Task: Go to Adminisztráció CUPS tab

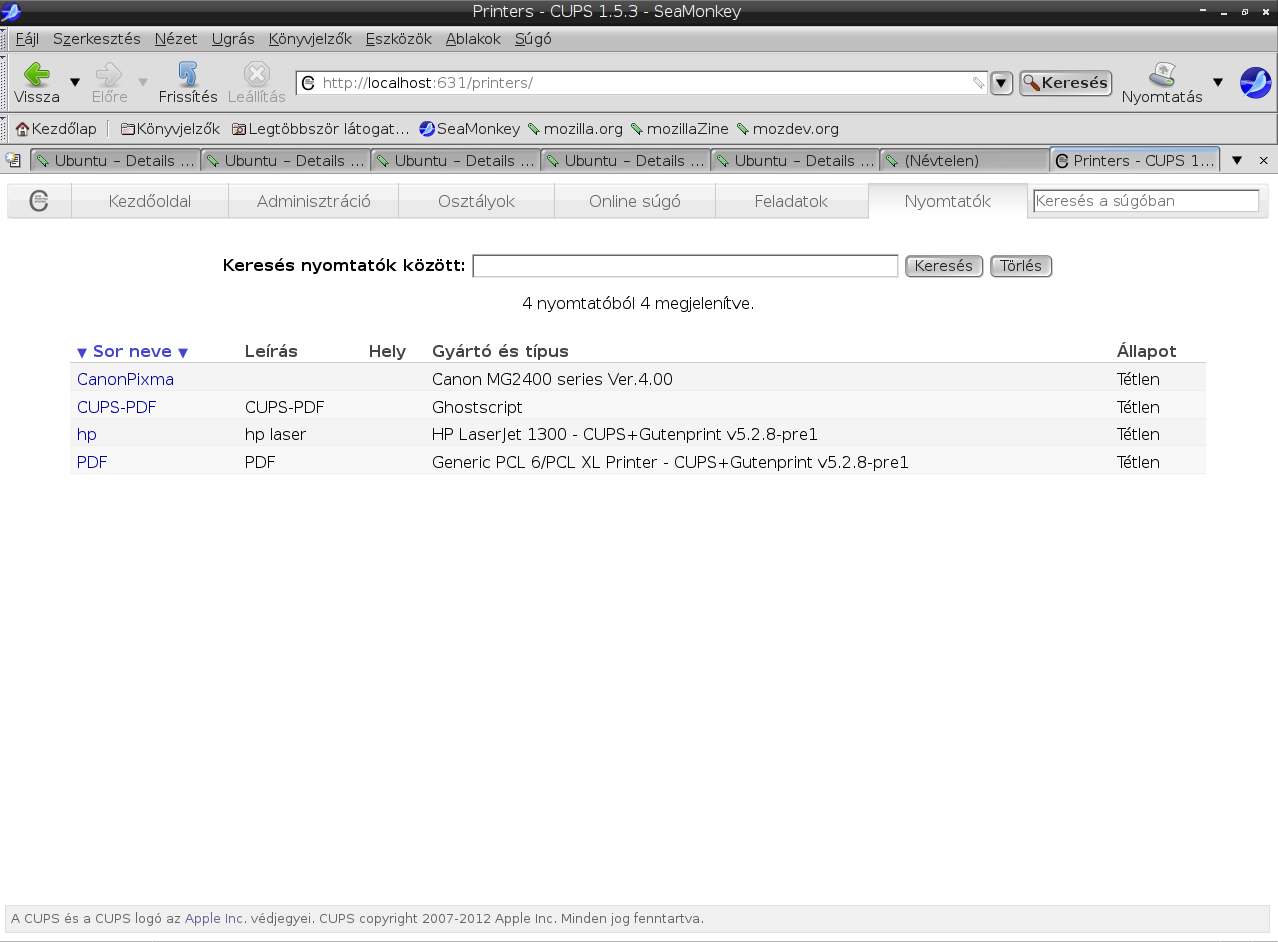Action: (314, 201)
